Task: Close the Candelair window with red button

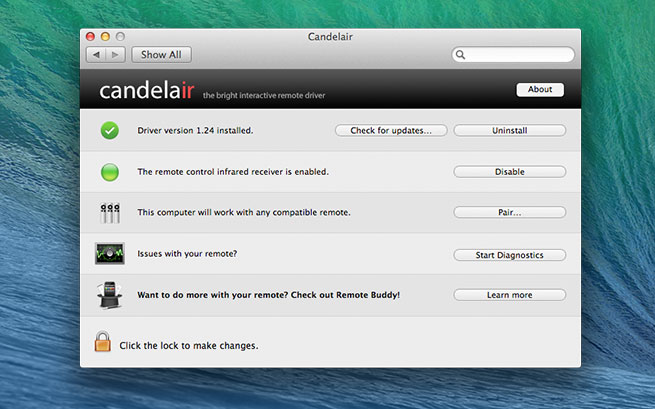Action: (90, 36)
